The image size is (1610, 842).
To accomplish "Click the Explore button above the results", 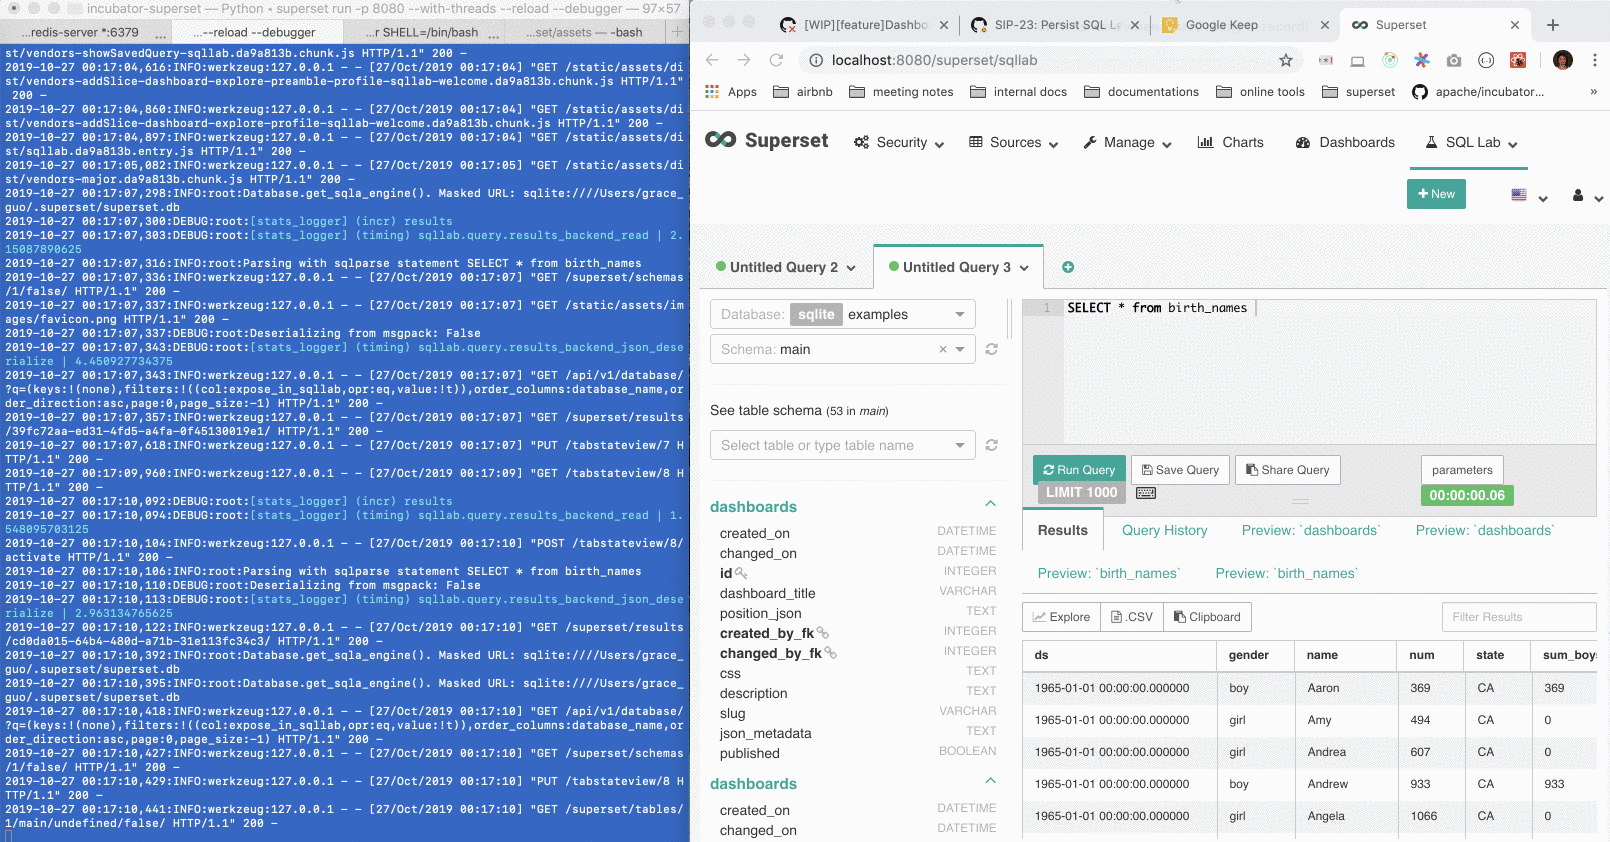I will point(1061,617).
